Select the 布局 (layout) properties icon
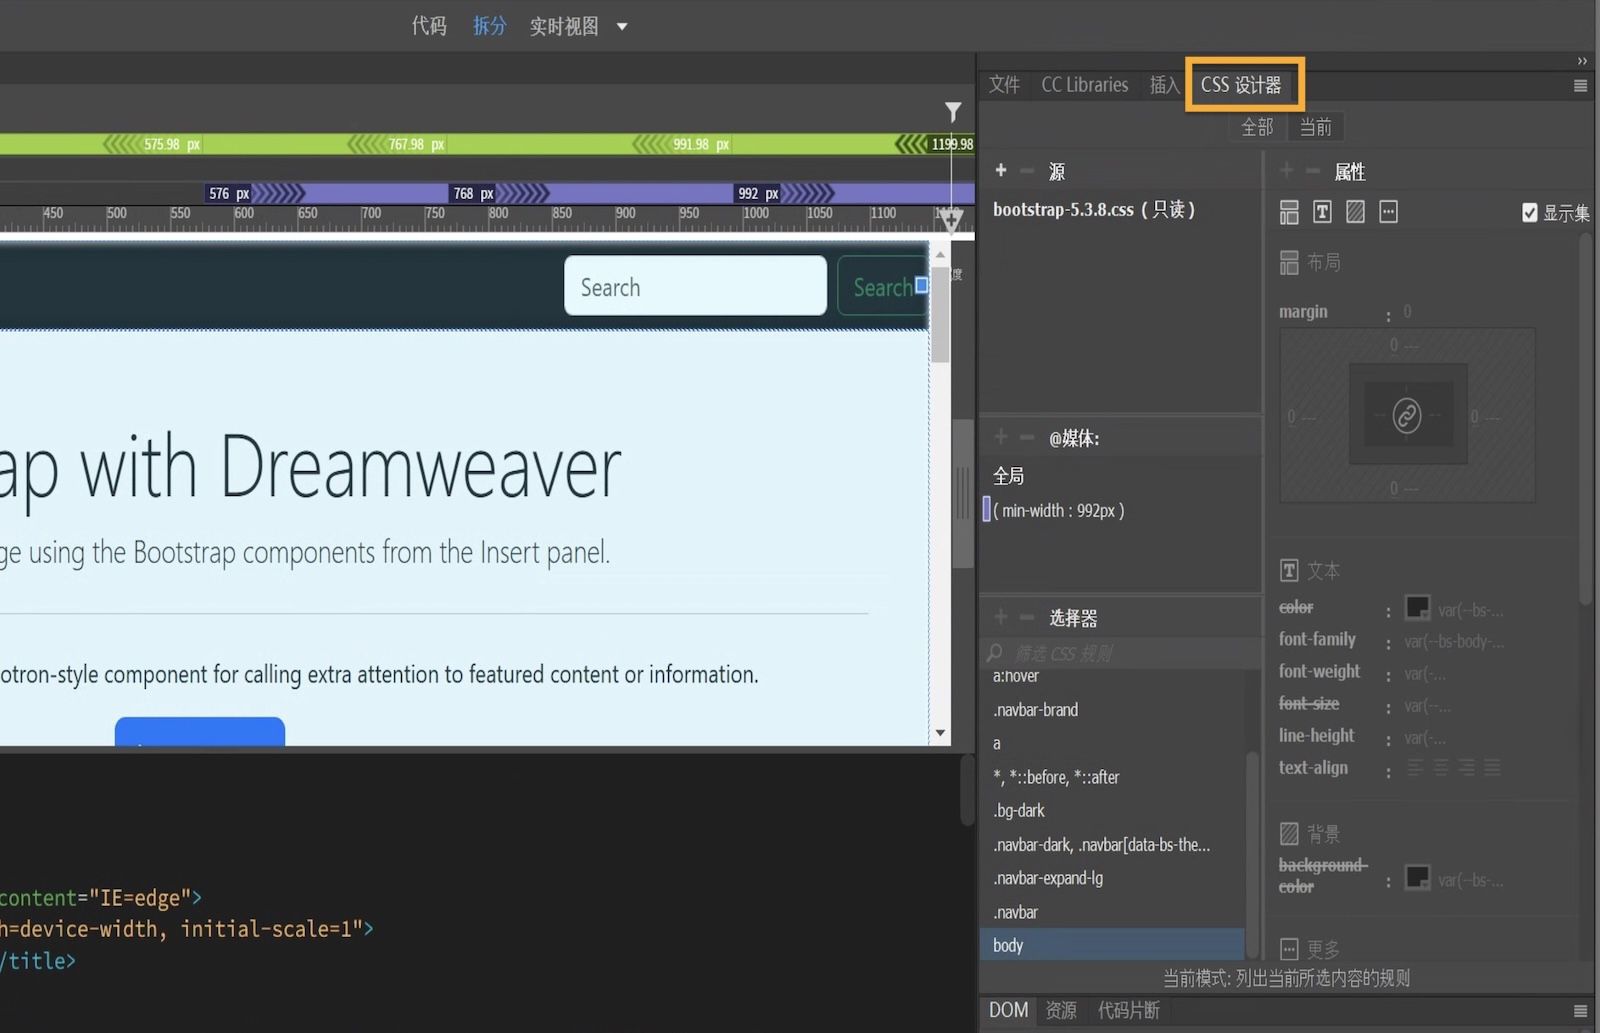1600x1033 pixels. pyautogui.click(x=1288, y=211)
